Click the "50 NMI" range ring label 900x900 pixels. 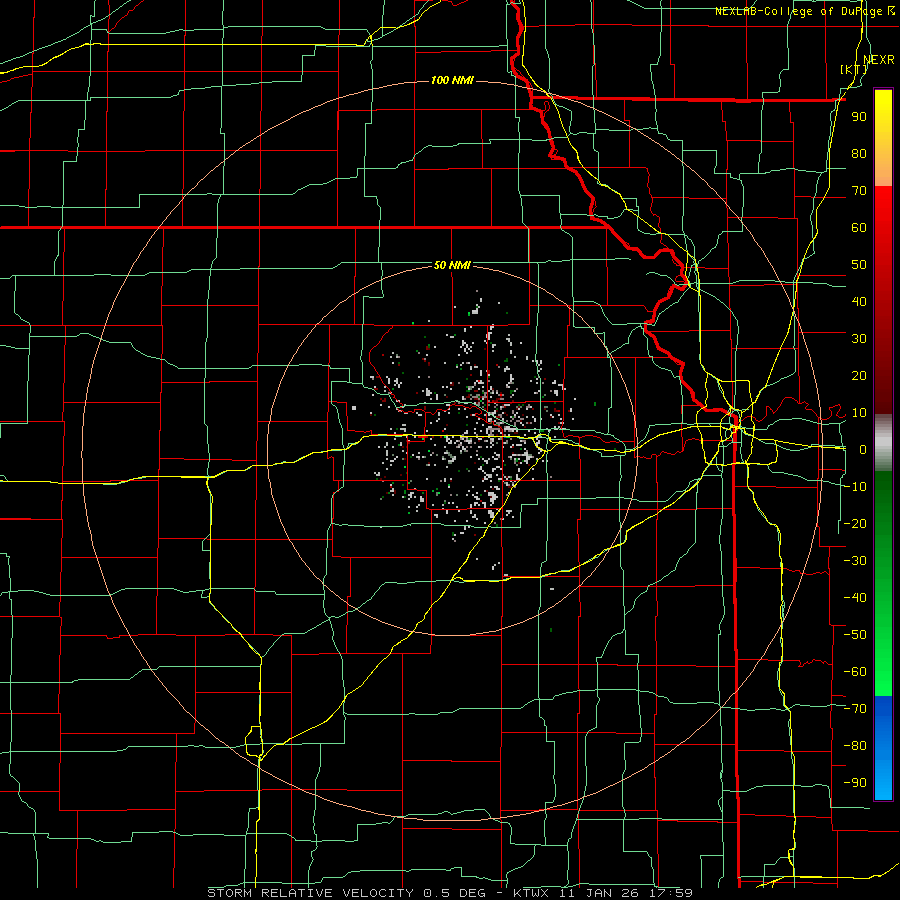click(x=452, y=265)
